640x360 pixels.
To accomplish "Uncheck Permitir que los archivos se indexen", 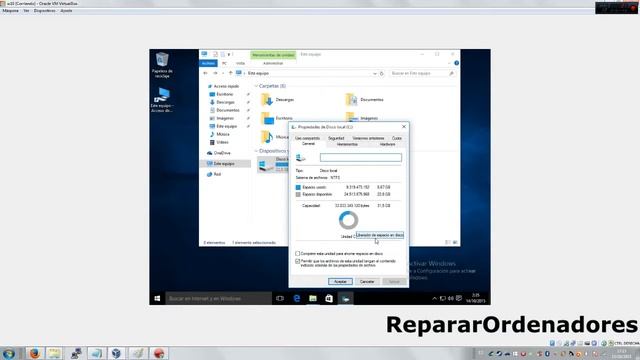I will (x=298, y=261).
